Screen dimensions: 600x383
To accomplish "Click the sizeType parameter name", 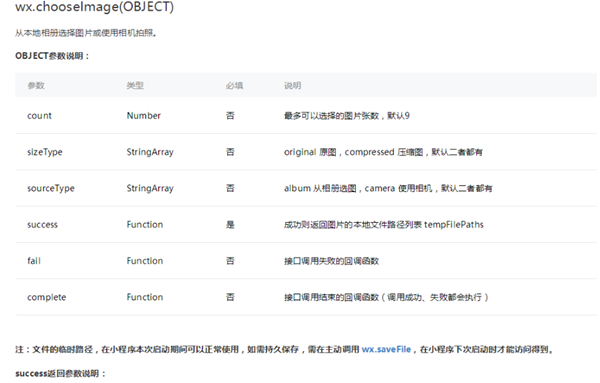I will (x=45, y=152).
